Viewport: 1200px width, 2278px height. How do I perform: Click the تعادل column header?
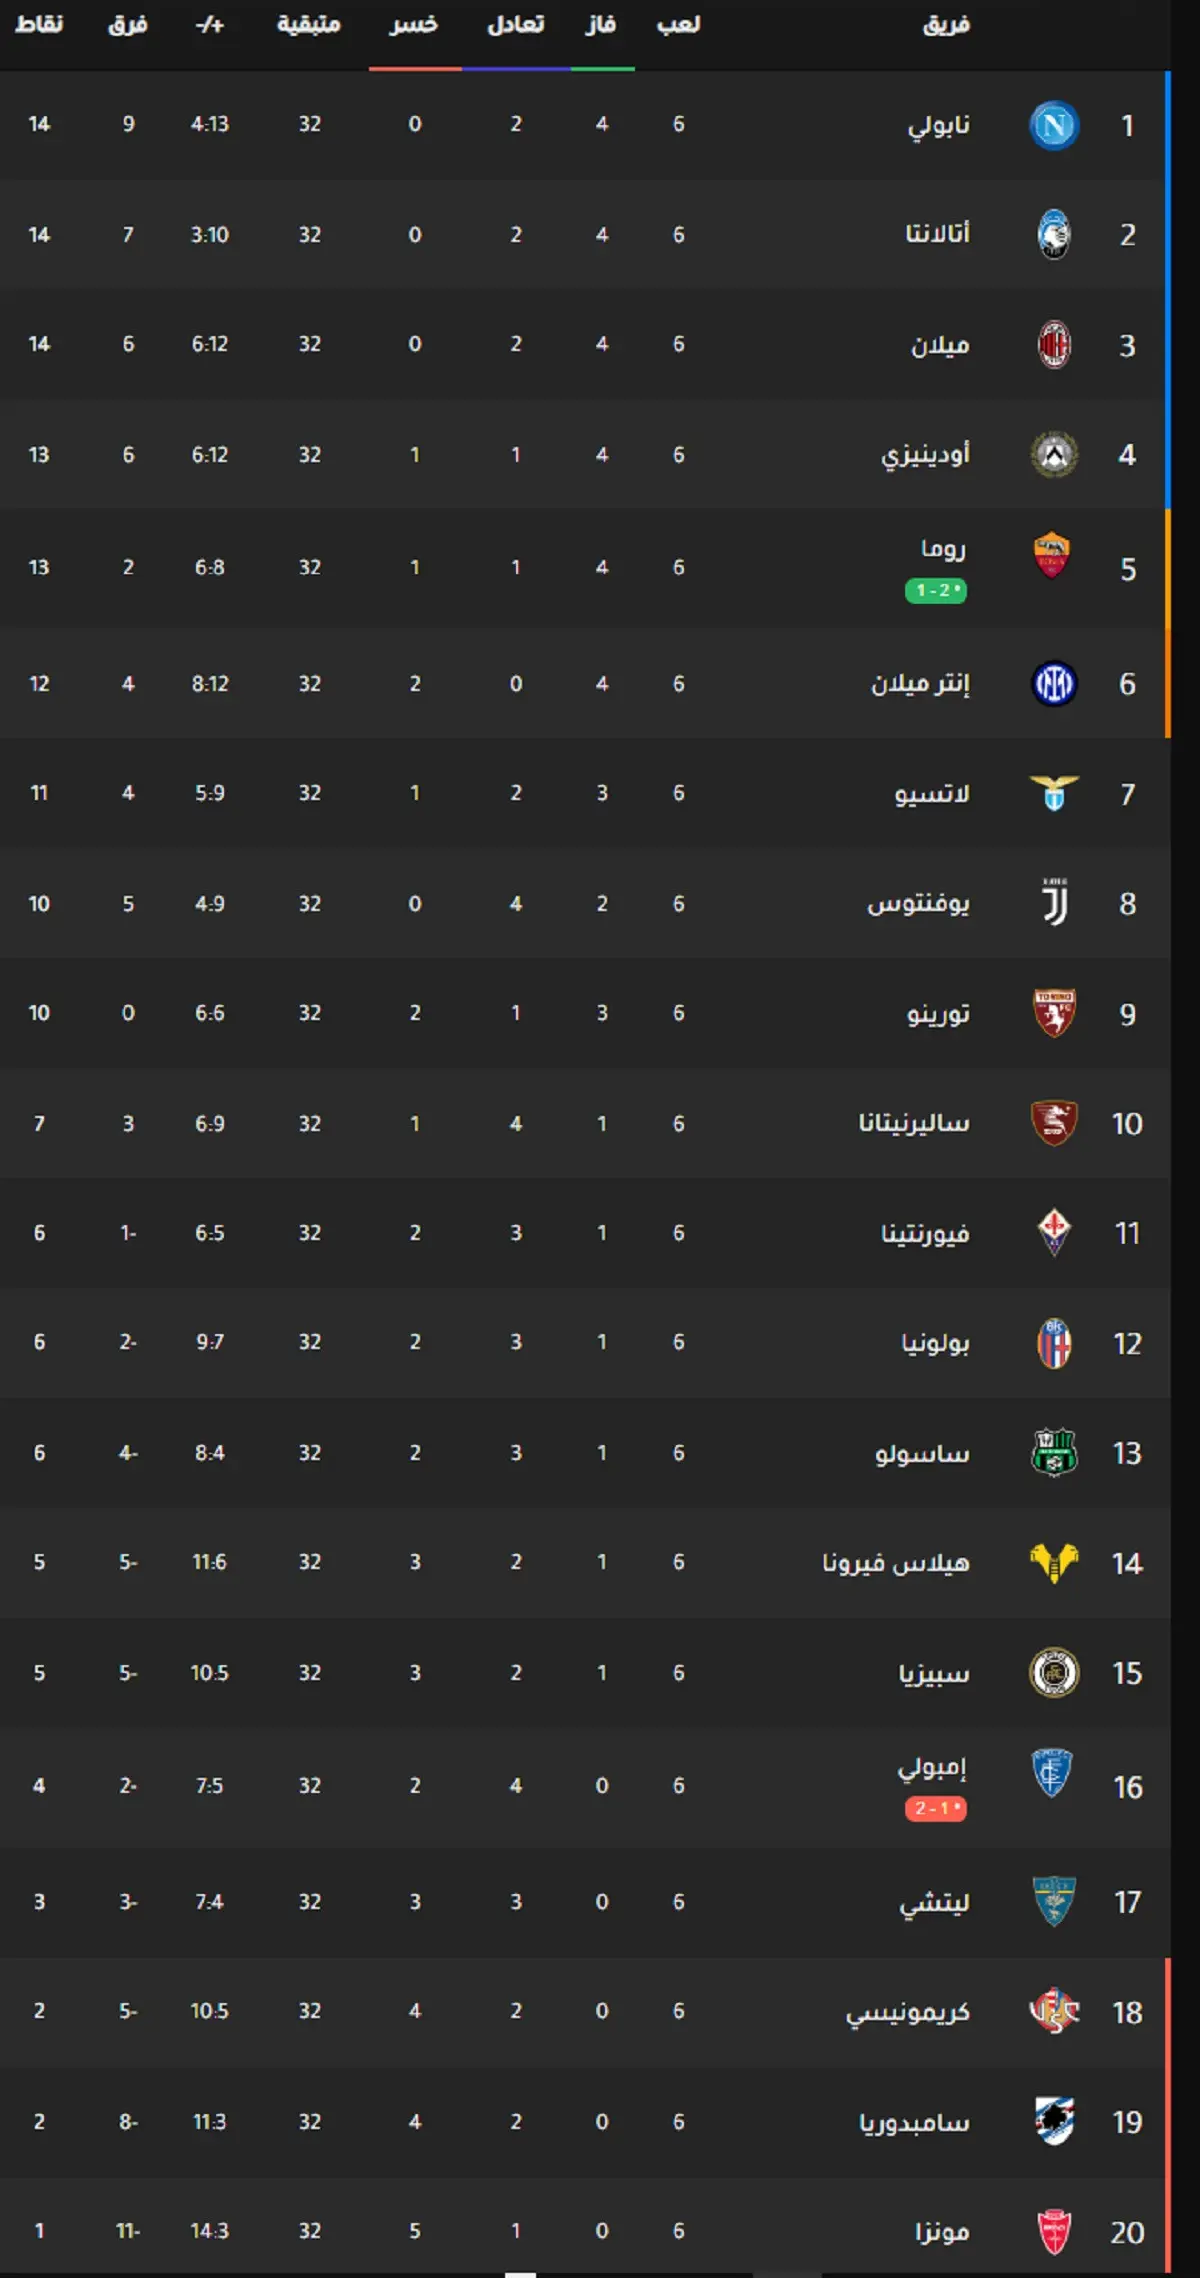[x=516, y=25]
